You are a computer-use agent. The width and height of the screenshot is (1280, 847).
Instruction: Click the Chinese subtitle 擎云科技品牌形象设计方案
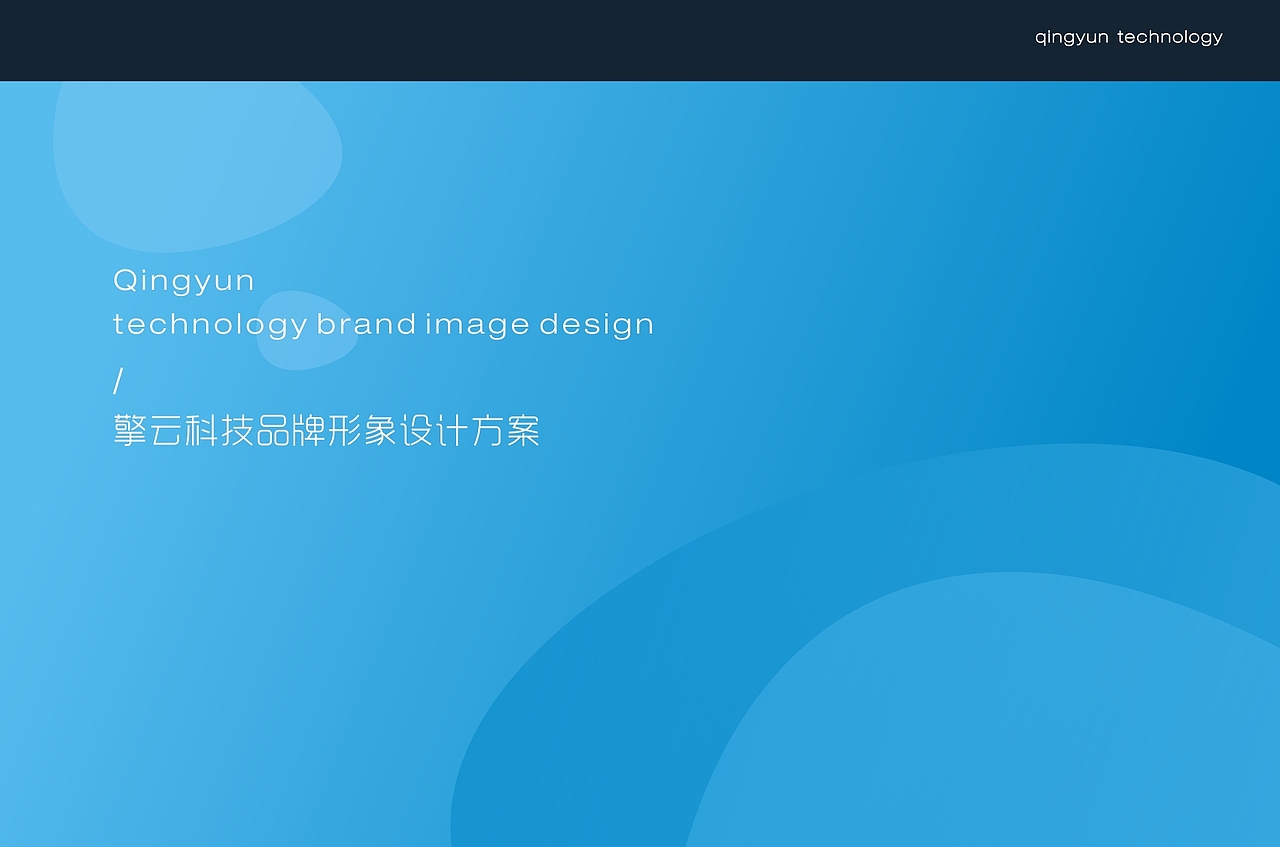[326, 432]
